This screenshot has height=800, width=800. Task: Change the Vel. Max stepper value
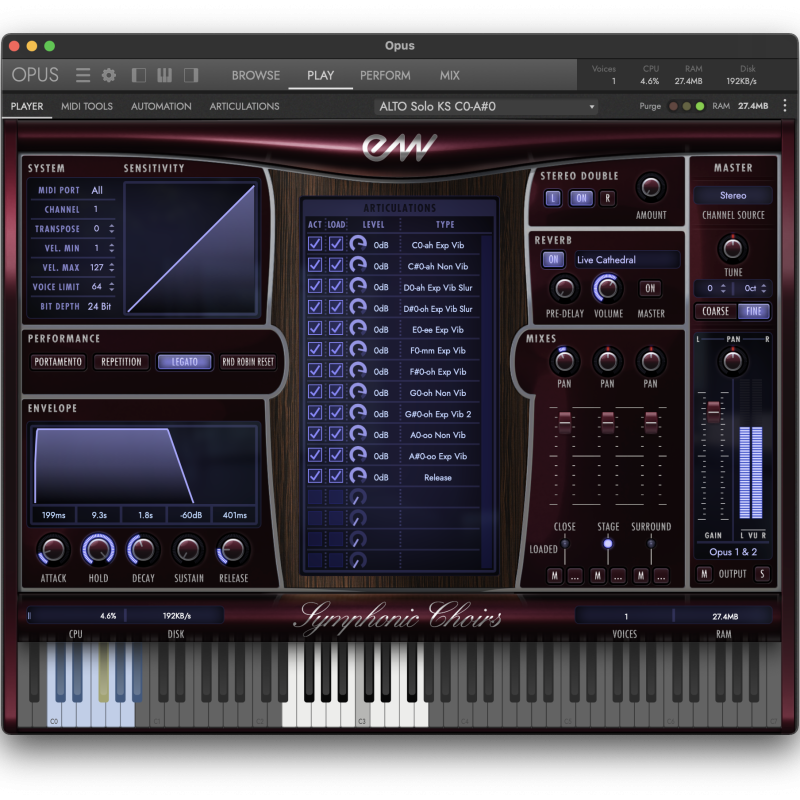click(111, 267)
